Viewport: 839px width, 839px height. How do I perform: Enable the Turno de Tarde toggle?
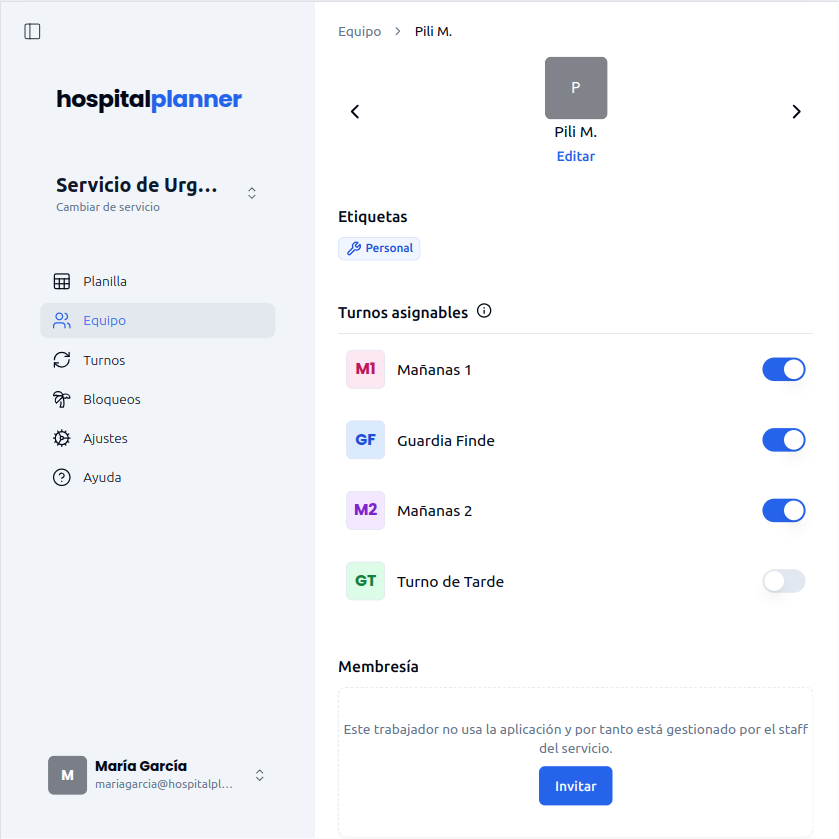point(783,581)
